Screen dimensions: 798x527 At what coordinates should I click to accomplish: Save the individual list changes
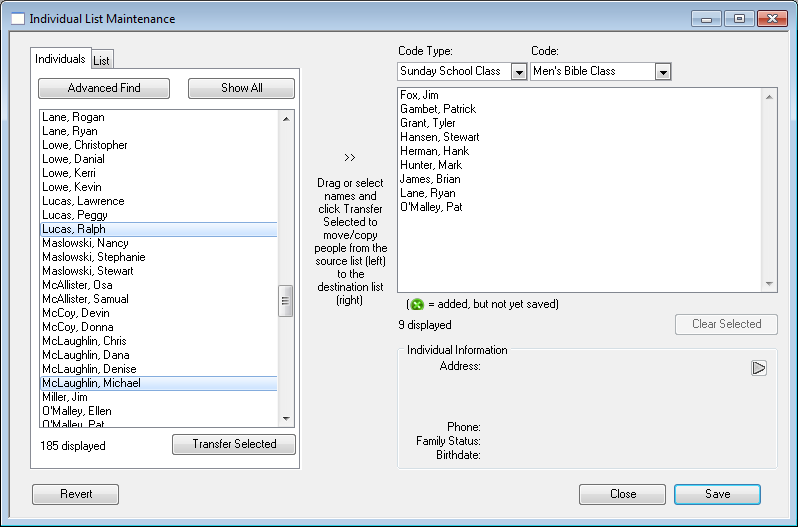click(717, 494)
